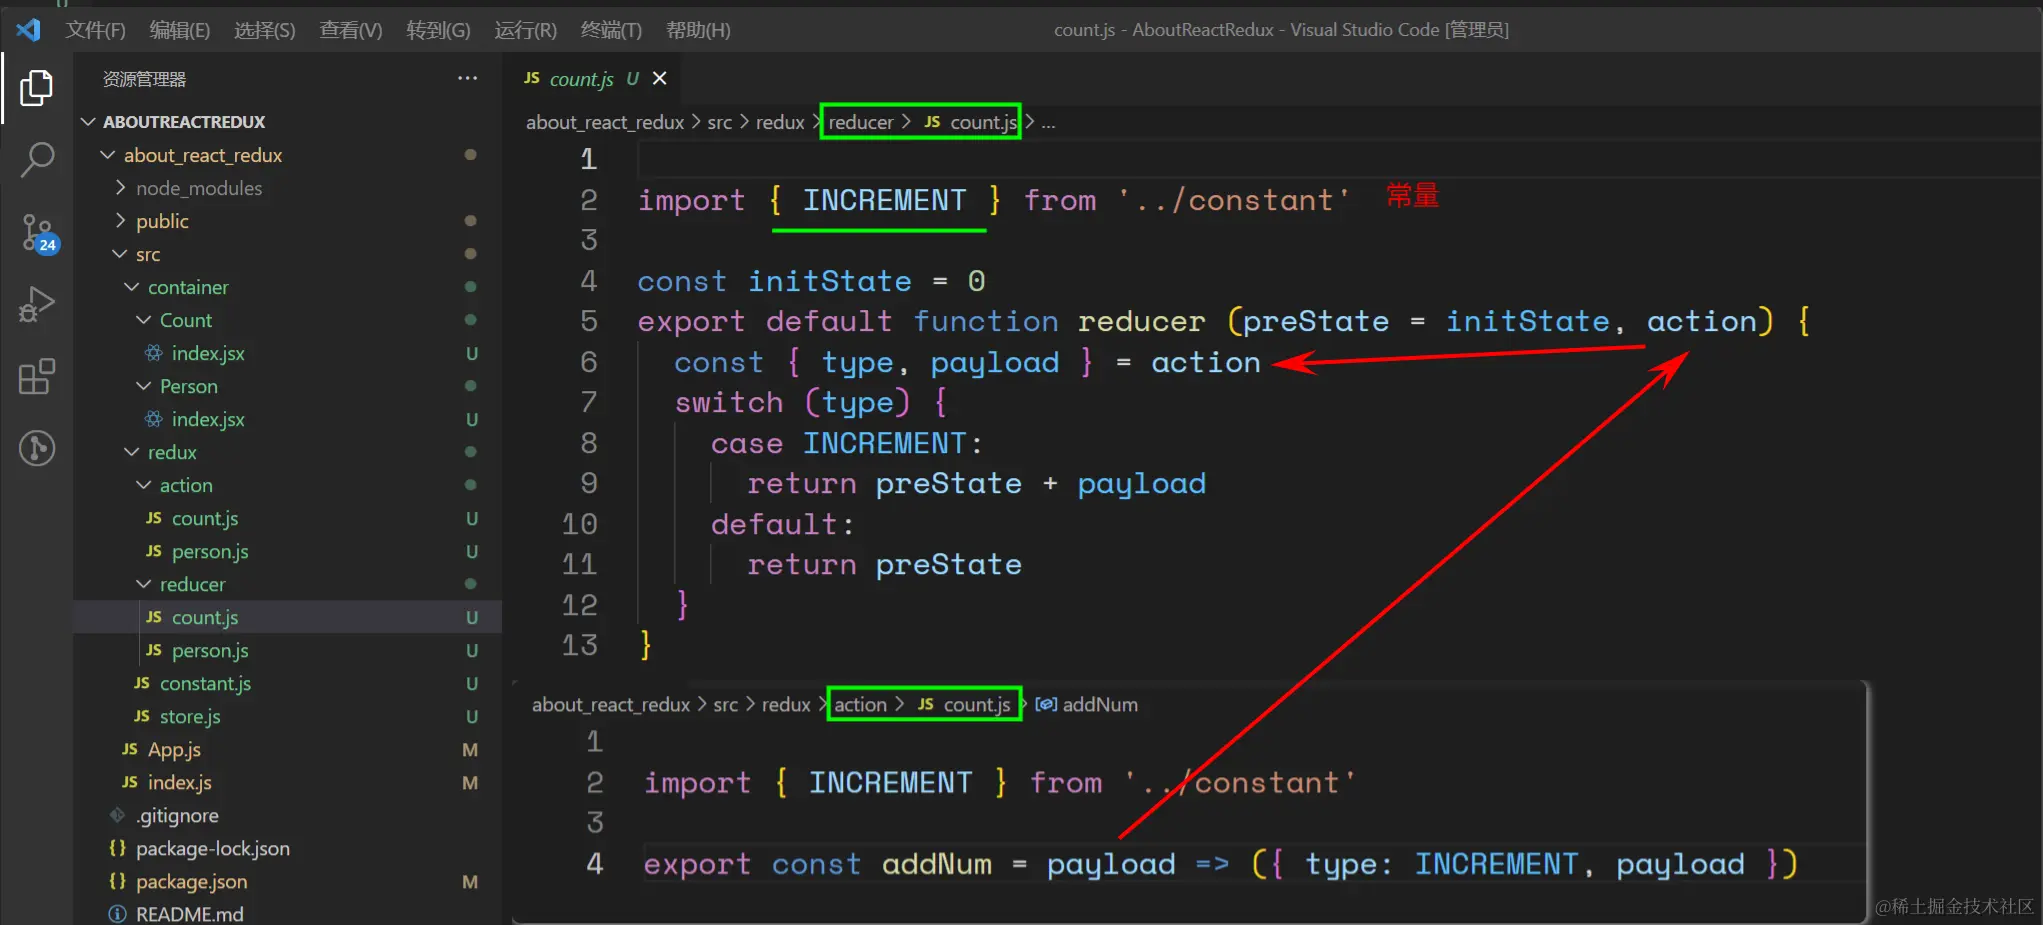Click the '=>' arrow in the addNum line

(x=1212, y=864)
